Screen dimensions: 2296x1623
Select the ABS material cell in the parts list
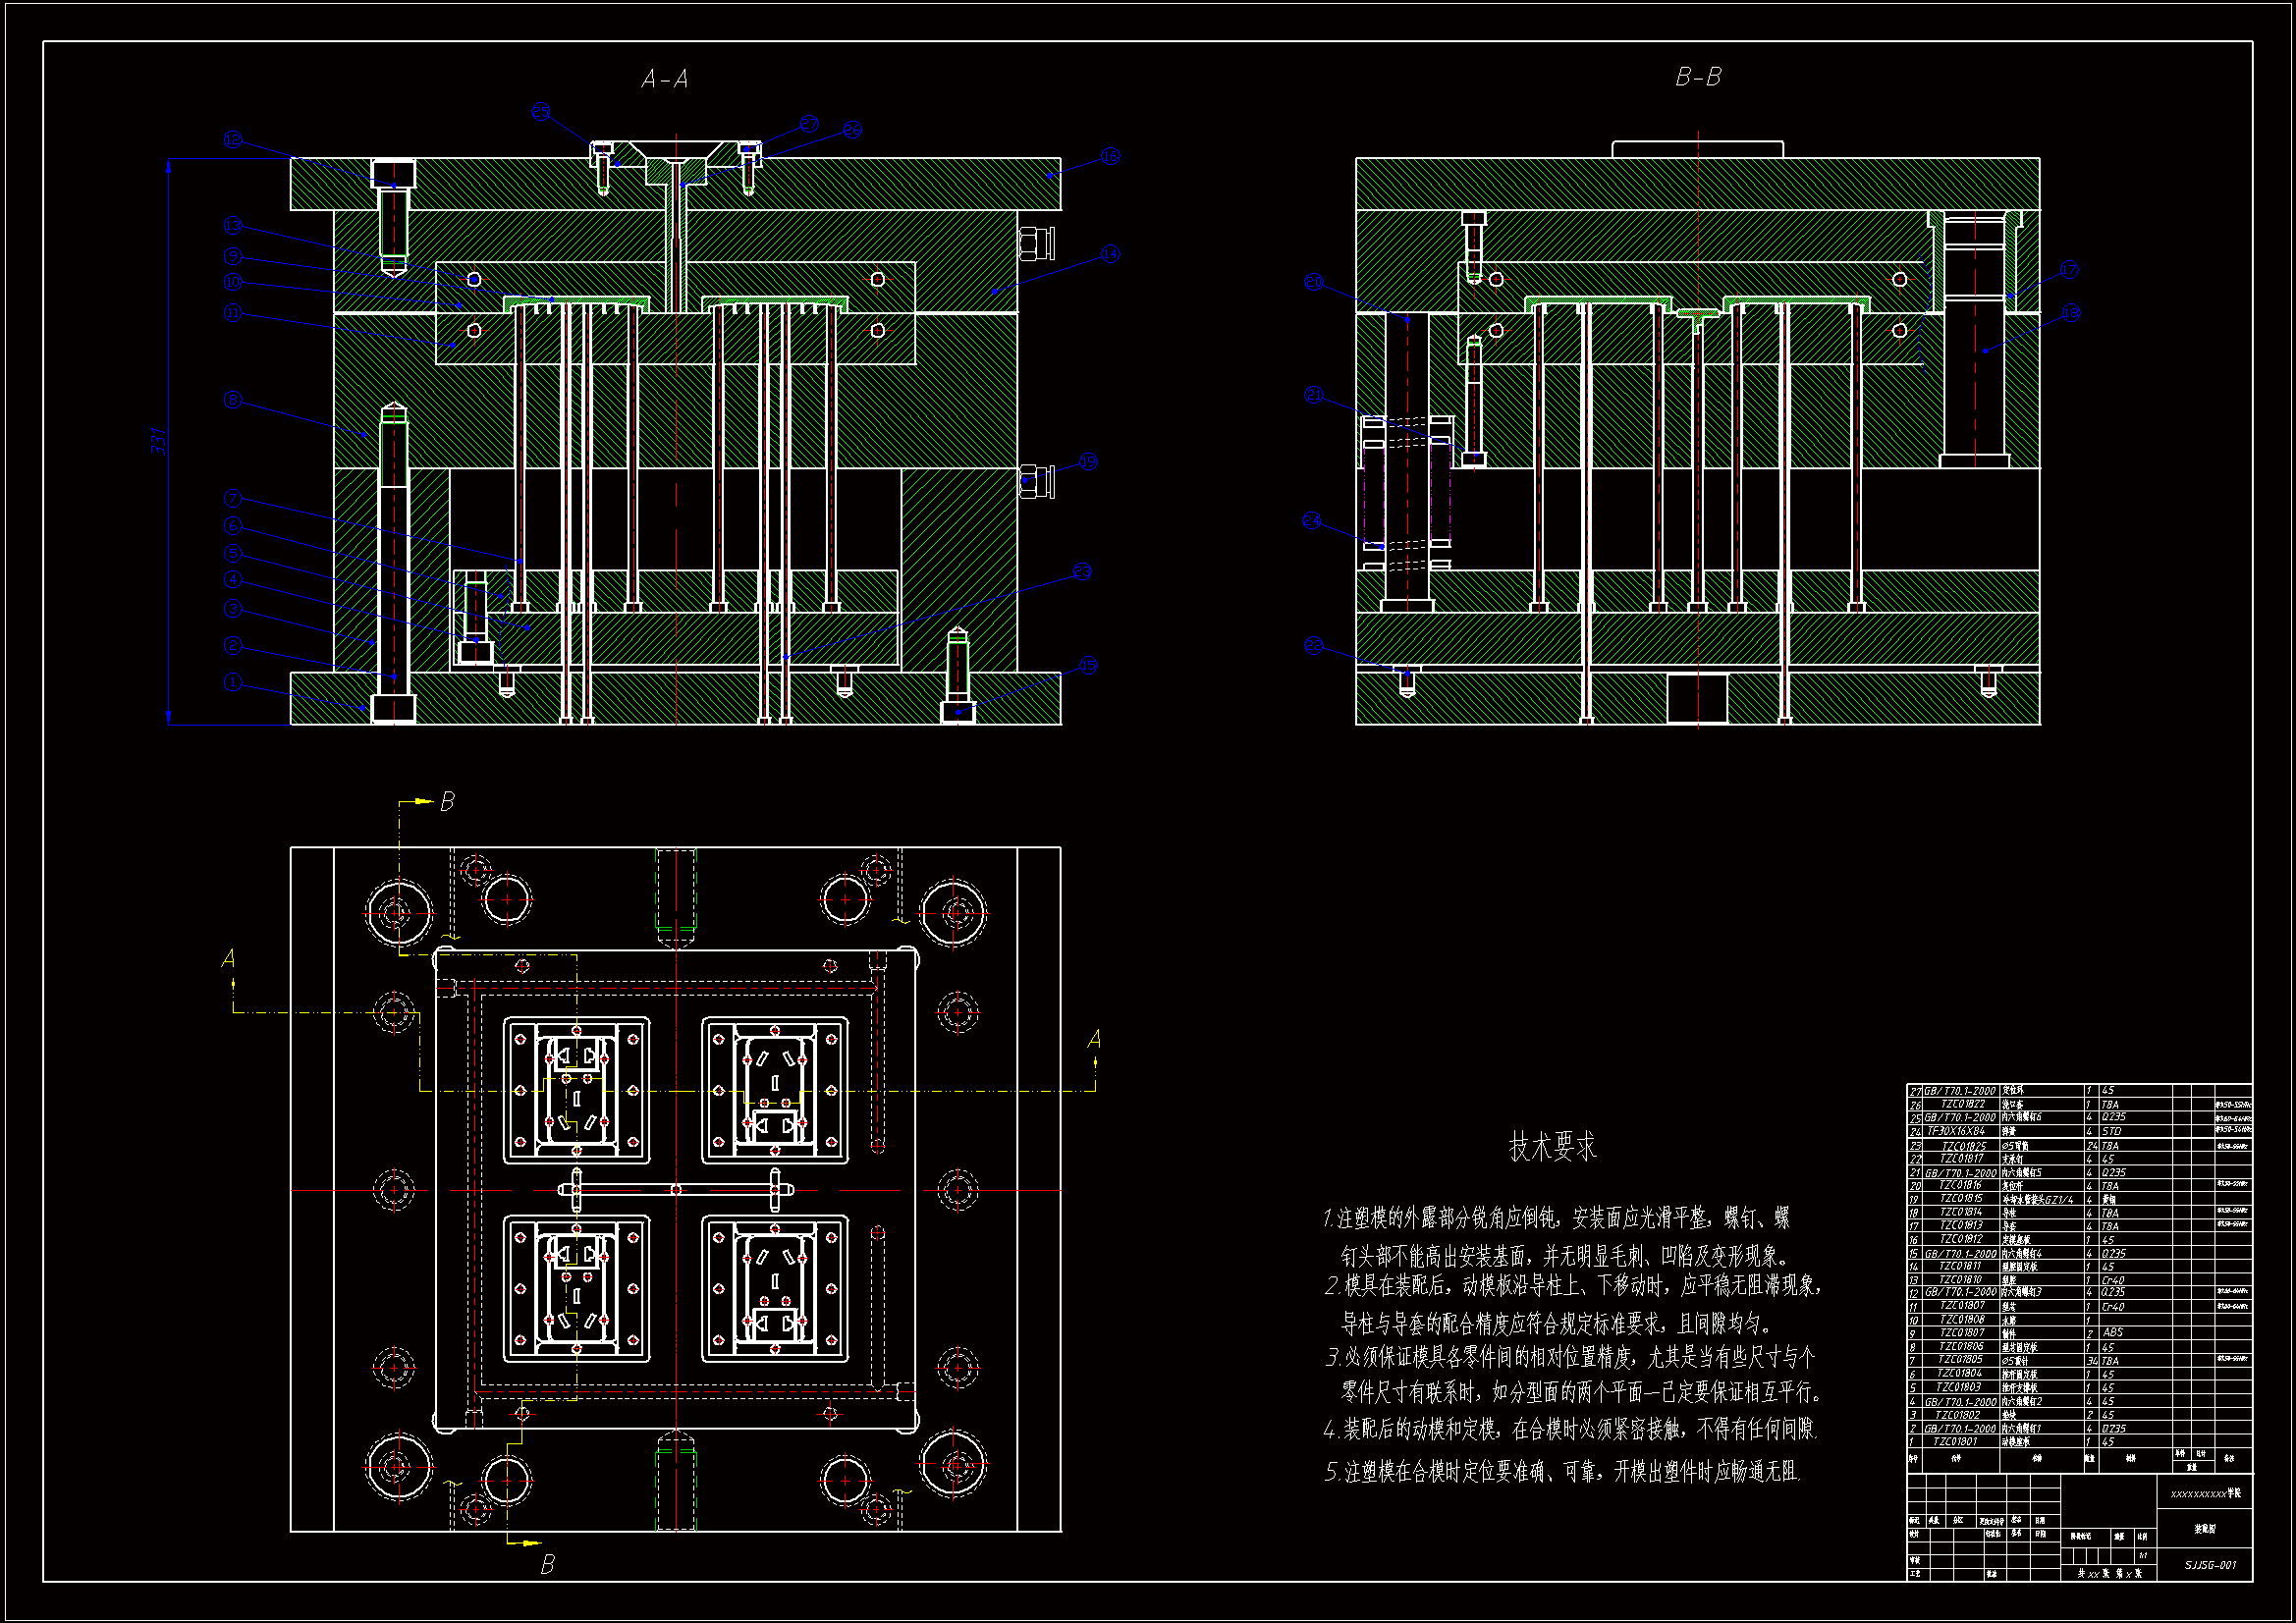coord(2113,1333)
